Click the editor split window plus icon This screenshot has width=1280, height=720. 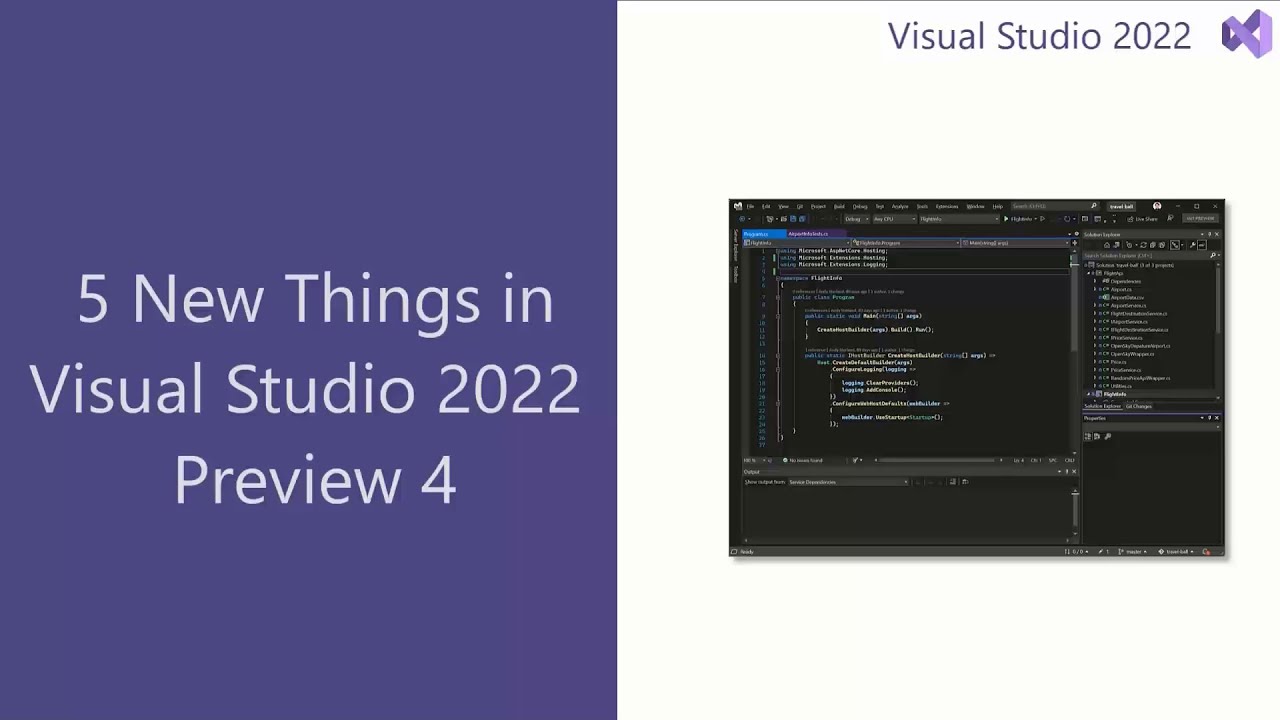click(x=1075, y=243)
